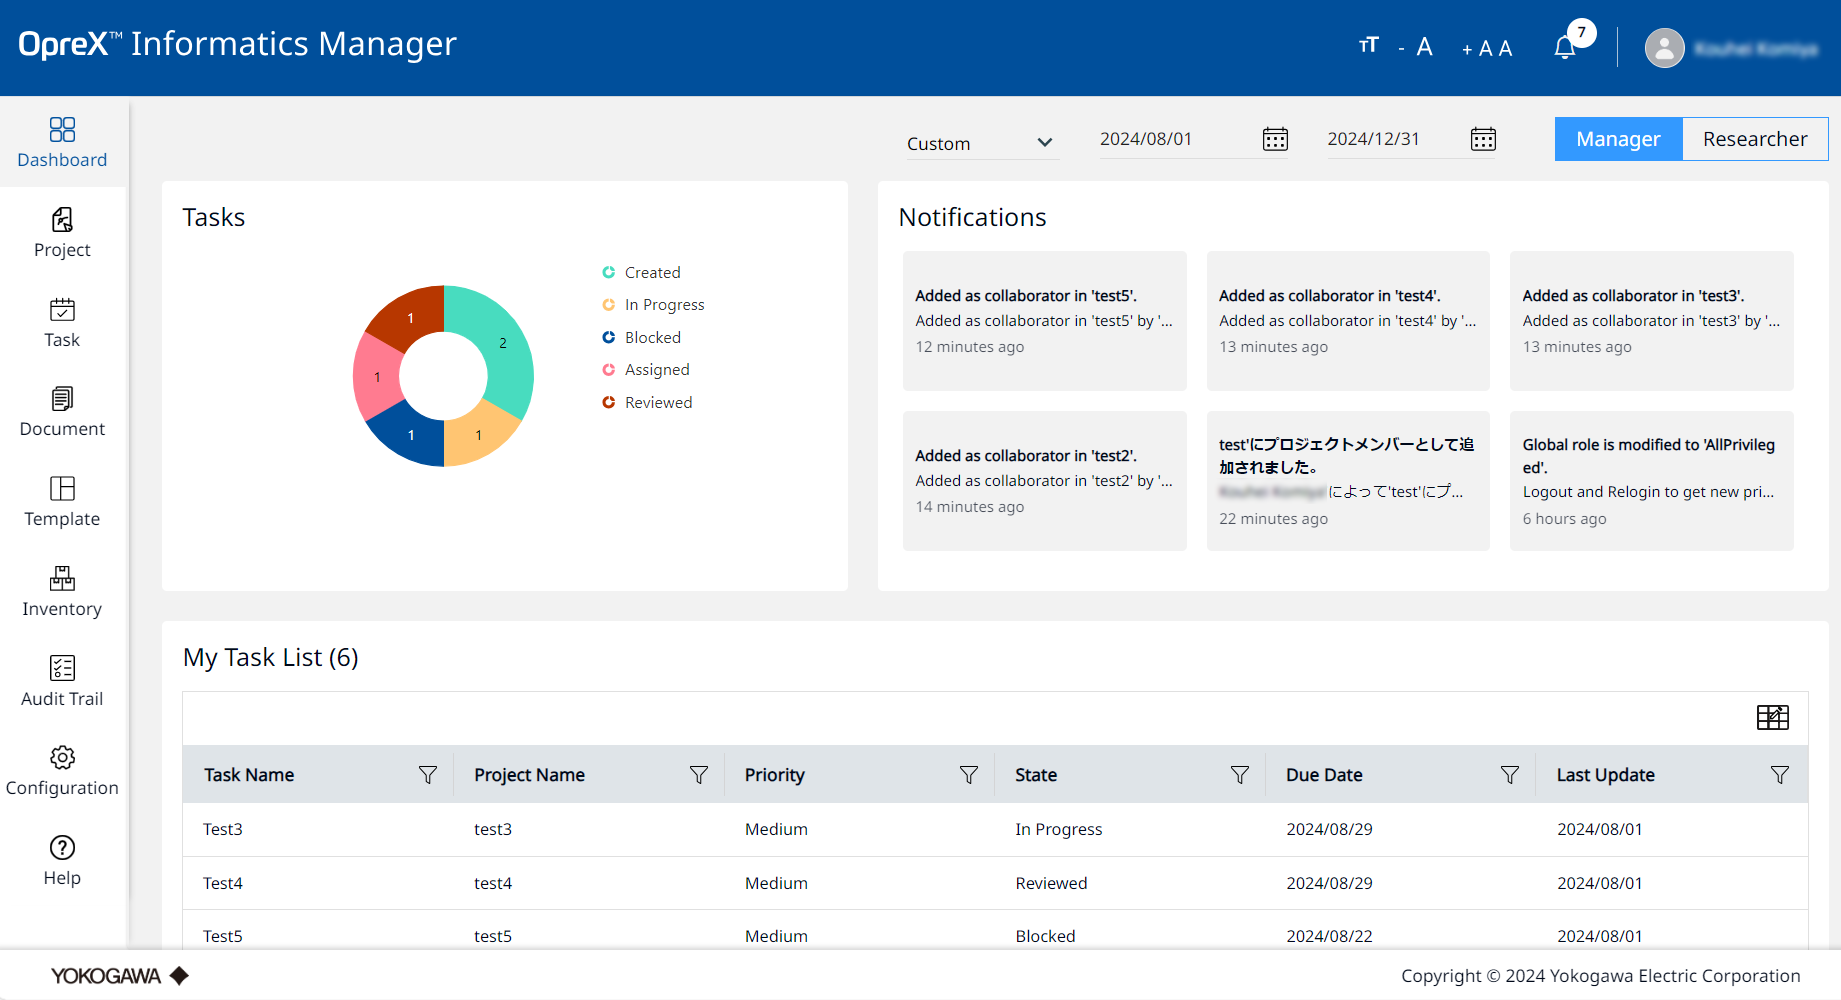Open the start date calendar picker
Viewport: 1841px width, 1000px height.
(x=1275, y=139)
